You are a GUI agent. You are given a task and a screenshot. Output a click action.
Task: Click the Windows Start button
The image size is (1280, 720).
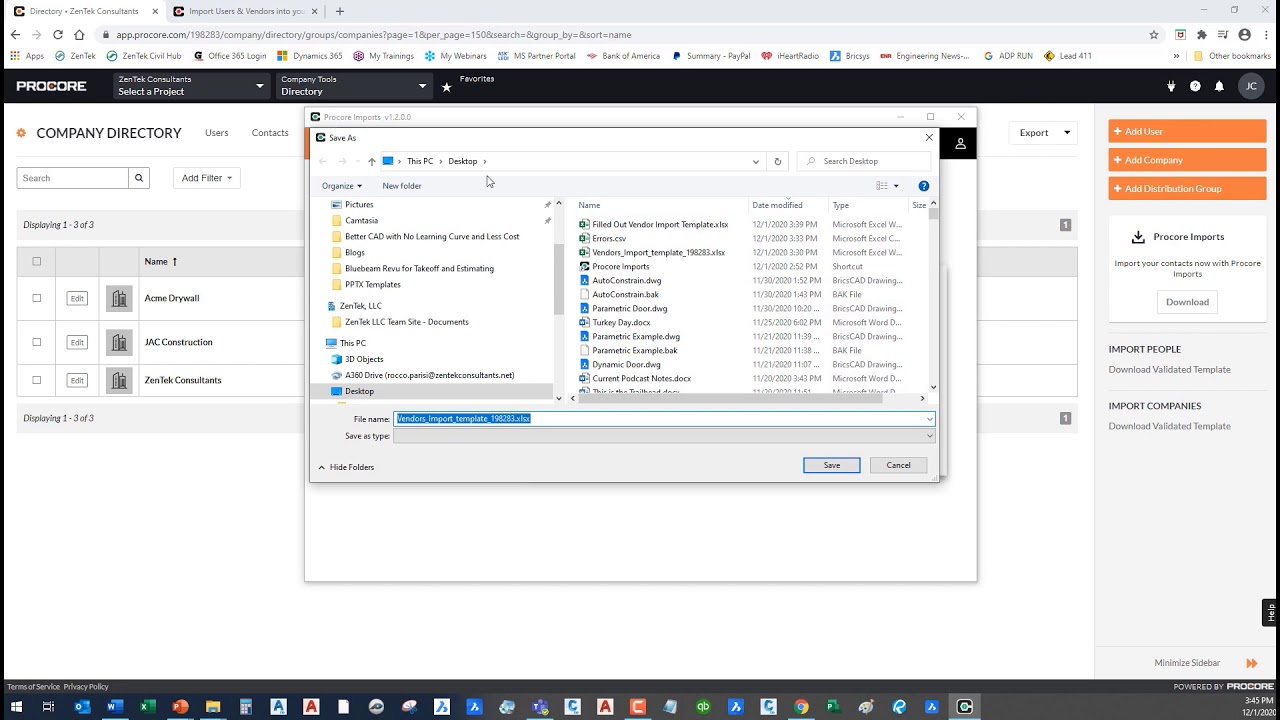[16, 707]
